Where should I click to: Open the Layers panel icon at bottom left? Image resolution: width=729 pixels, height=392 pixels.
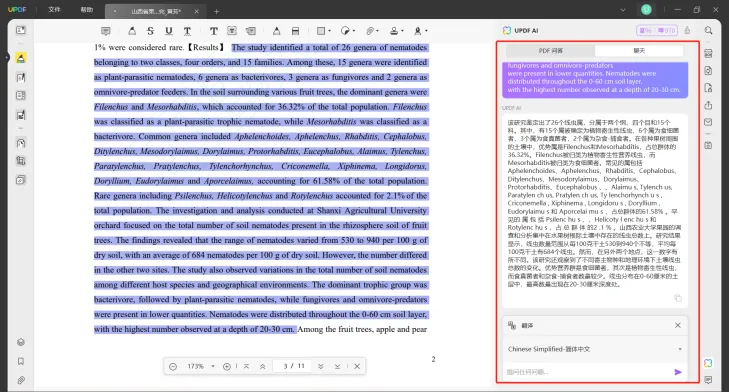click(x=20, y=342)
